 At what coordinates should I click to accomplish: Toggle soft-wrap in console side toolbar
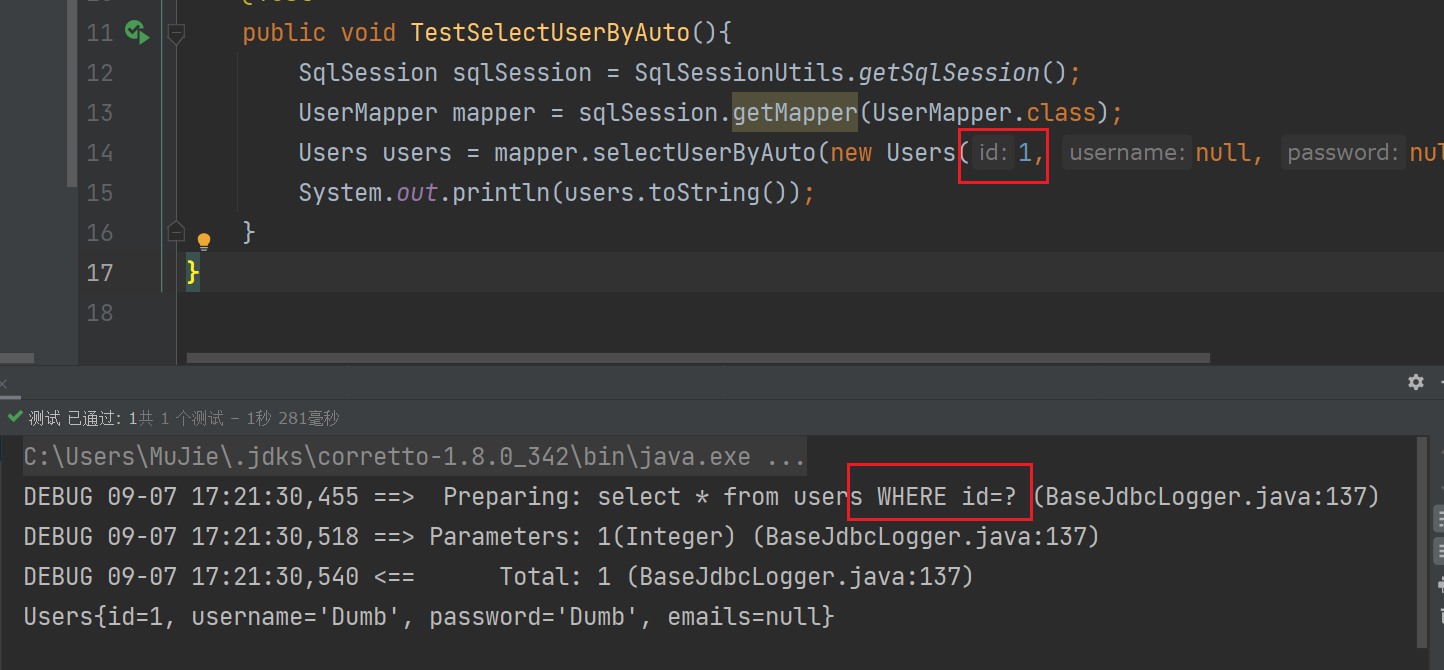click(1439, 518)
